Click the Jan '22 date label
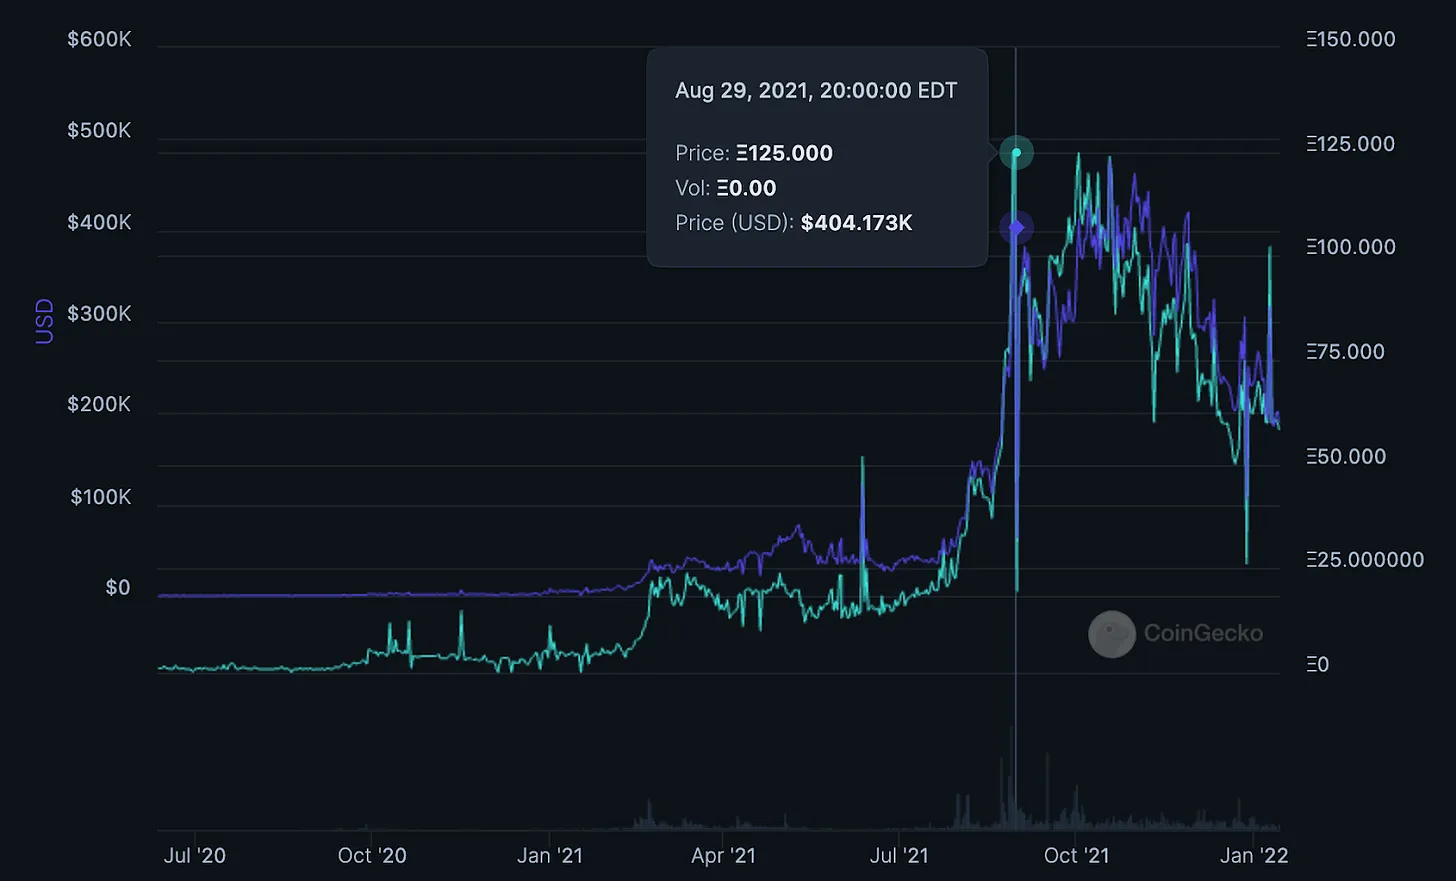This screenshot has width=1456, height=881. point(1254,855)
